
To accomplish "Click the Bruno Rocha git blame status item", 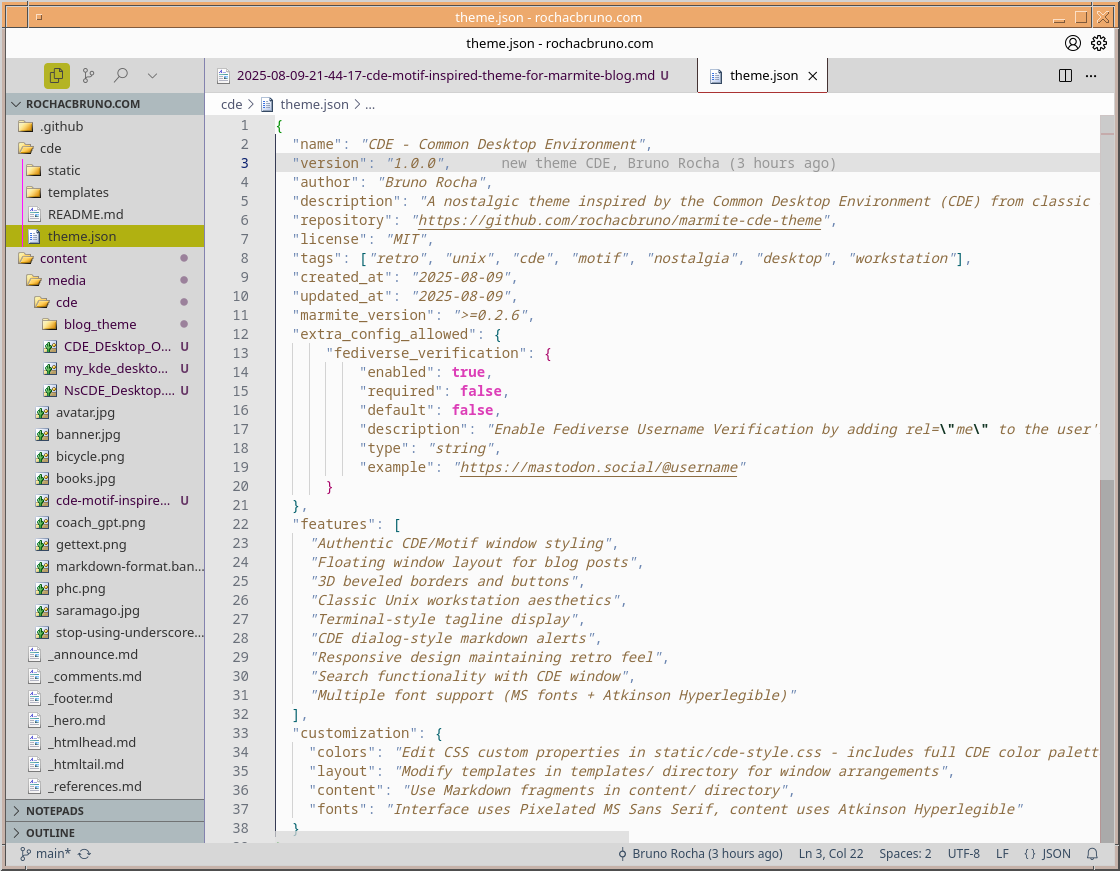I will tap(700, 854).
